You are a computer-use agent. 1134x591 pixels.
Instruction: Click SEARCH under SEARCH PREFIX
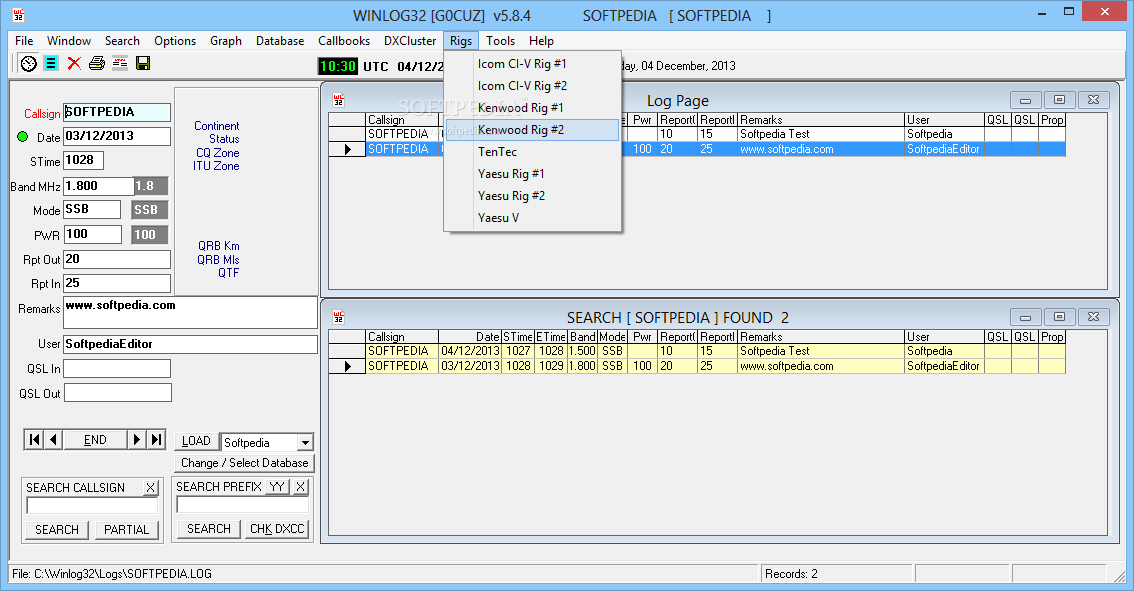point(209,529)
